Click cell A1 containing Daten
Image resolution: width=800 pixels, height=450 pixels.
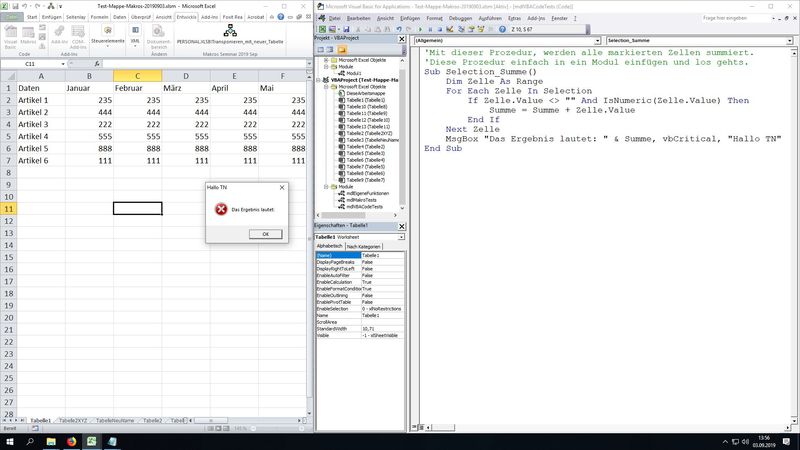[x=41, y=88]
